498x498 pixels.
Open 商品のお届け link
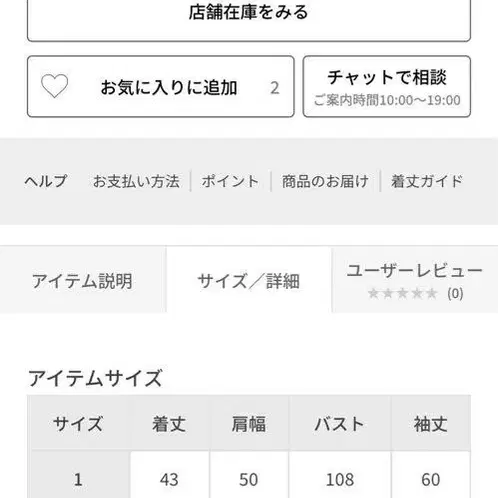pyautogui.click(x=325, y=181)
